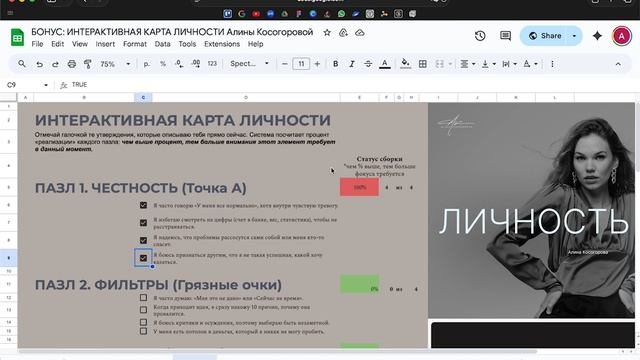The image size is (640, 360).
Task: Check the cloud save status icon
Action: coord(360,33)
